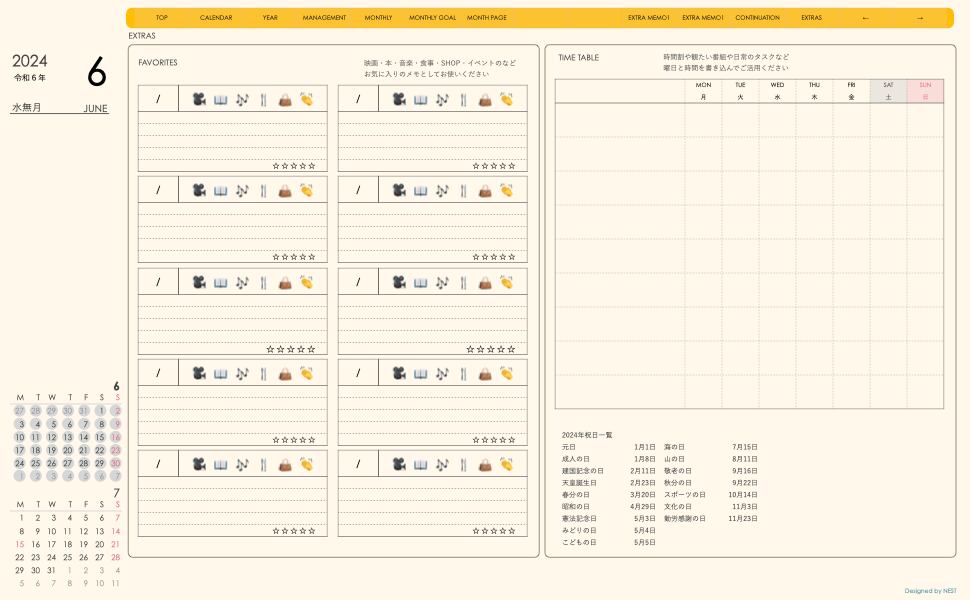Viewport: 970px width, 600px height.
Task: Select the music notes icon in the fourth right card
Action: pos(442,373)
